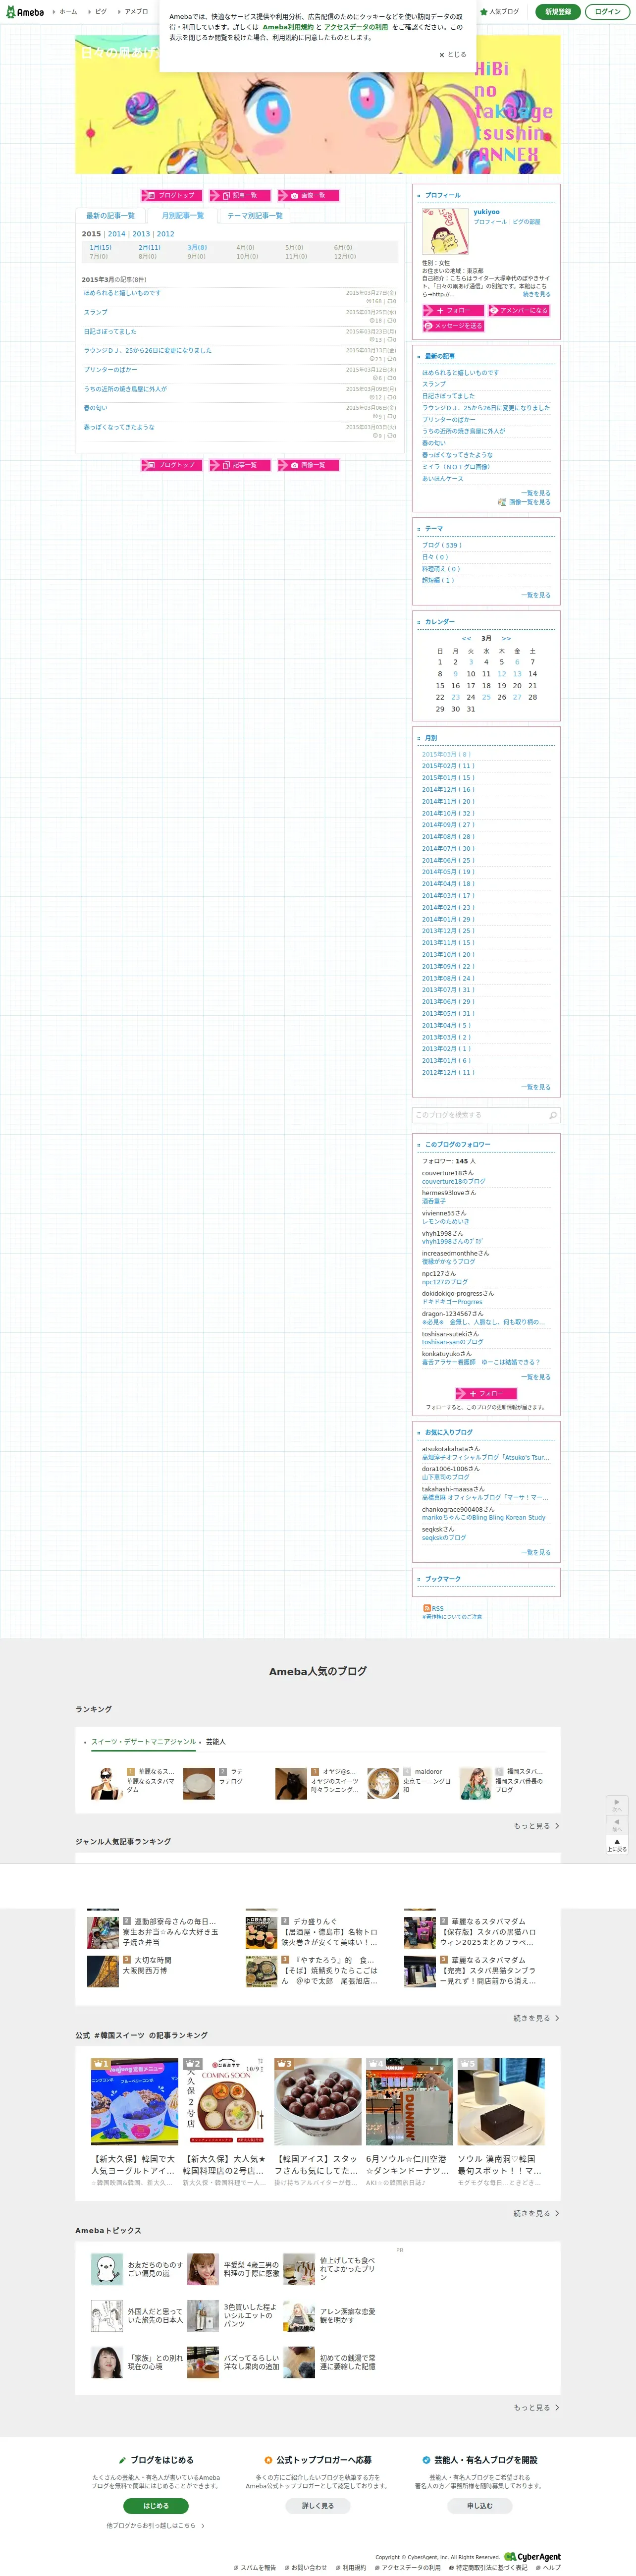Open 画像一覧を見る with picture icon
The width and height of the screenshot is (636, 2576).
pos(524,502)
